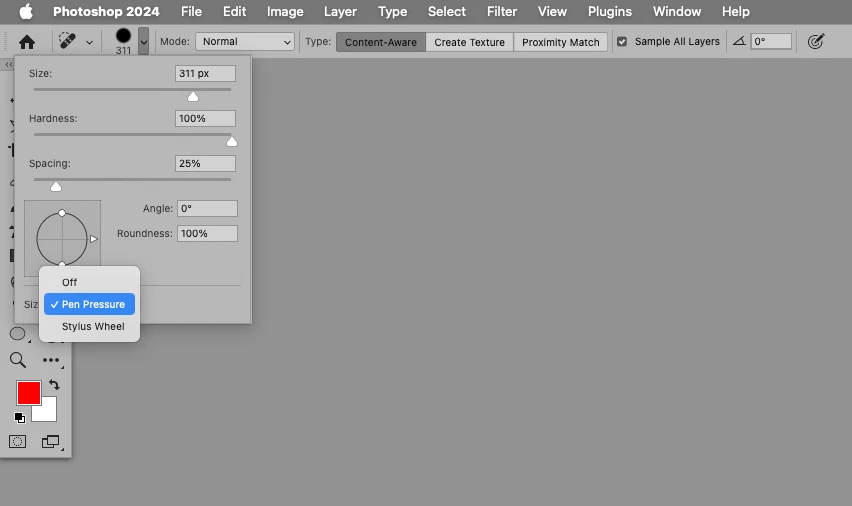The height and width of the screenshot is (506, 852).
Task: Select the Proximity Match type button
Action: (560, 42)
